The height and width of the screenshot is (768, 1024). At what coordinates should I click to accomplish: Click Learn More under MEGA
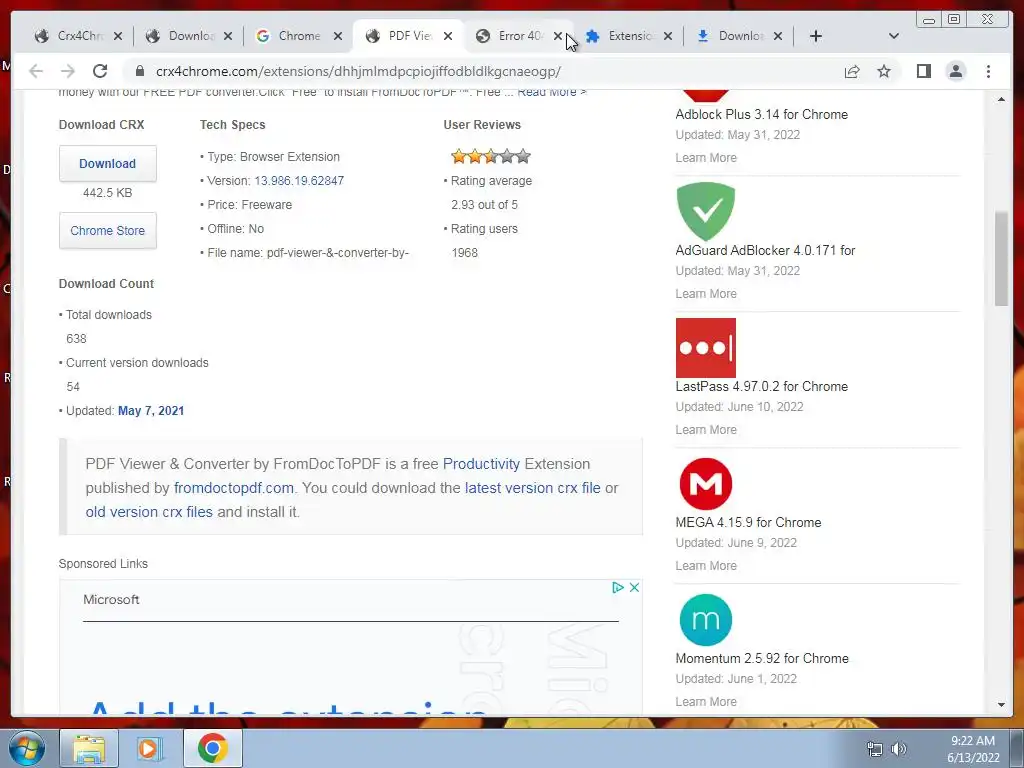point(706,566)
